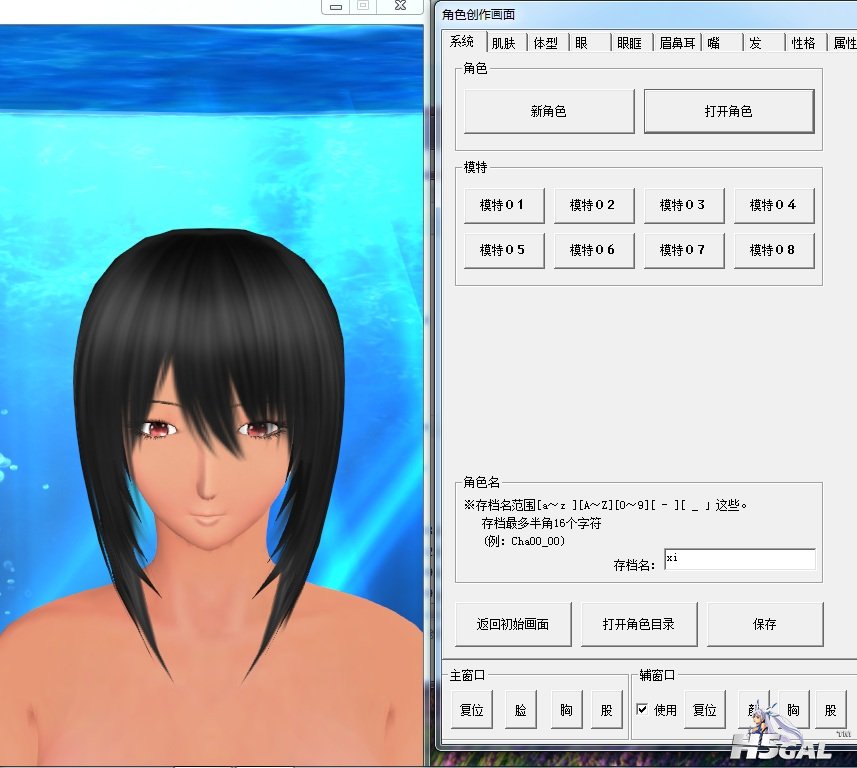Open the 发 hair tab
The height and width of the screenshot is (768, 857).
point(756,43)
